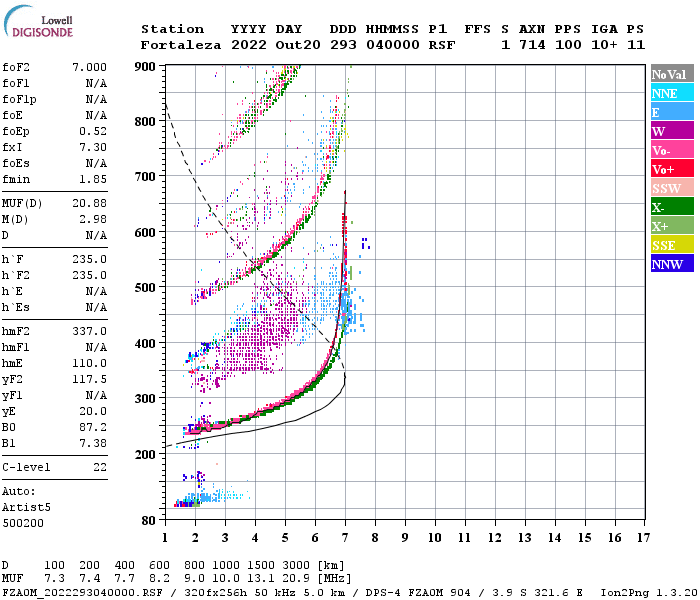Click the MUF 13.1 value for 1500 km
The image size is (700, 600).
tap(261, 579)
